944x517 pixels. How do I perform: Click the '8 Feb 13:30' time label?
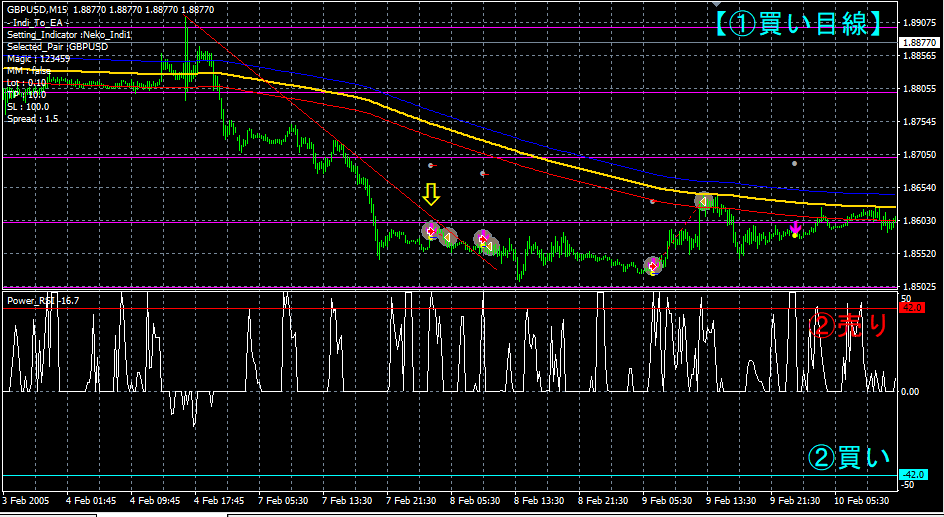pyautogui.click(x=540, y=501)
